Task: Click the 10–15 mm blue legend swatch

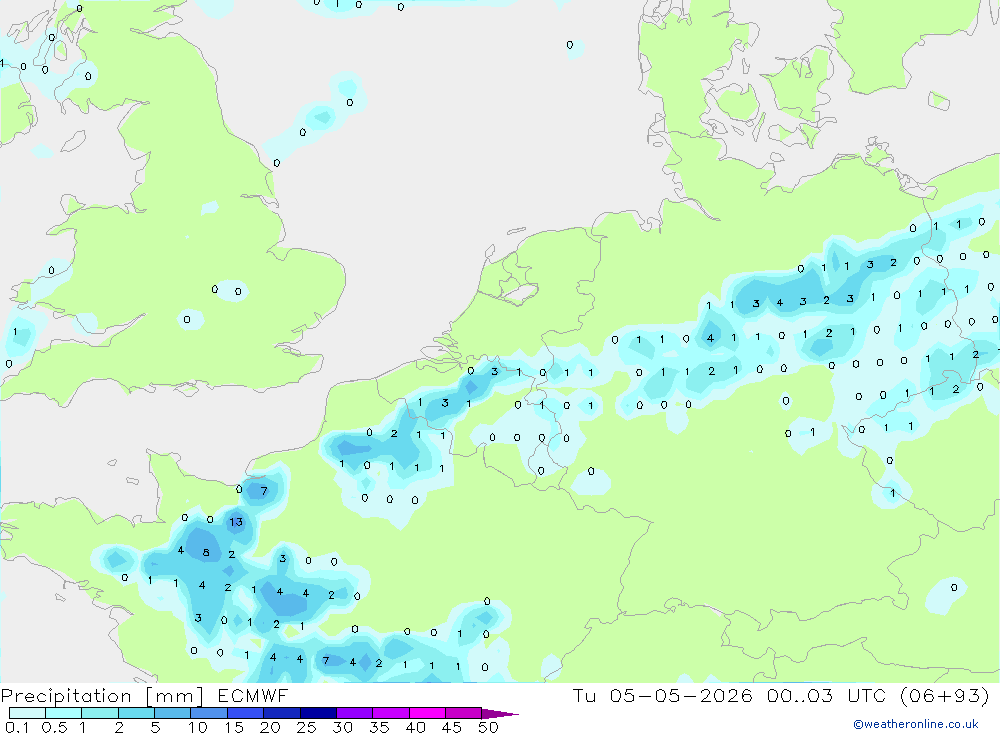Action: (x=209, y=713)
